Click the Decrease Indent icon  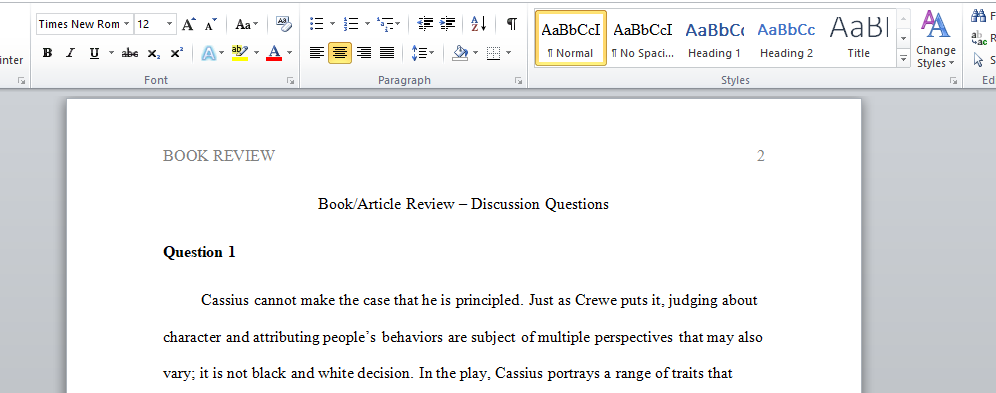[x=425, y=24]
